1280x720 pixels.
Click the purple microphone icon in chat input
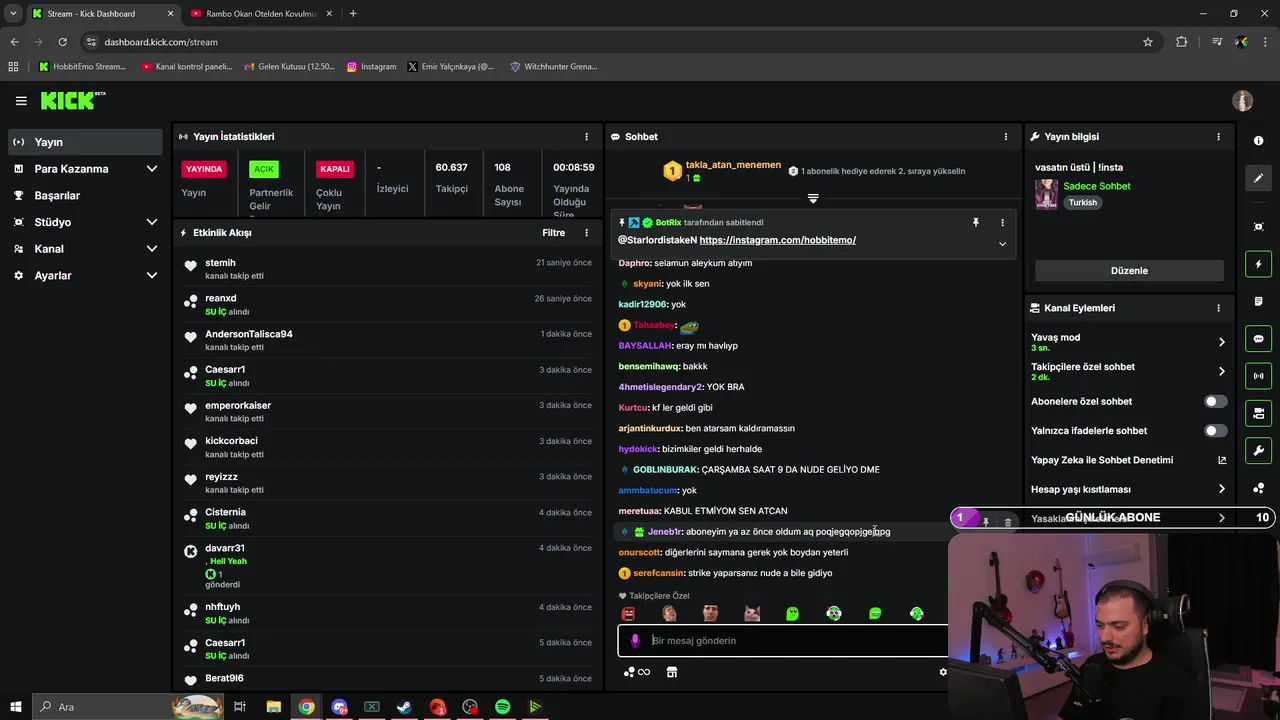[x=635, y=640]
